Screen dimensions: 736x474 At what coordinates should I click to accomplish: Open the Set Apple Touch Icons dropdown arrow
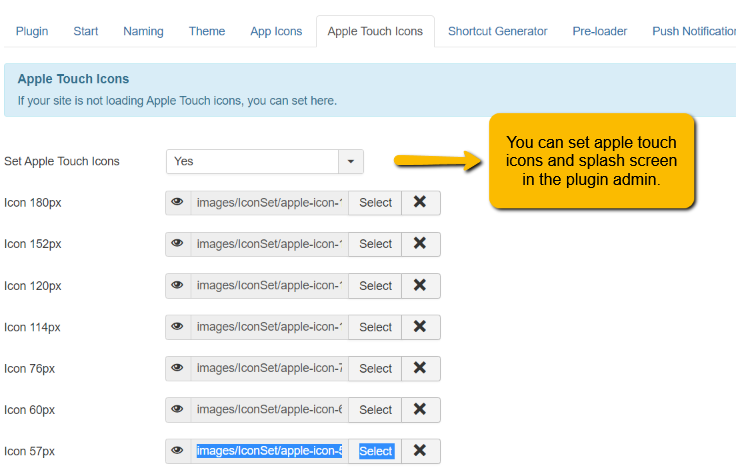click(x=351, y=161)
